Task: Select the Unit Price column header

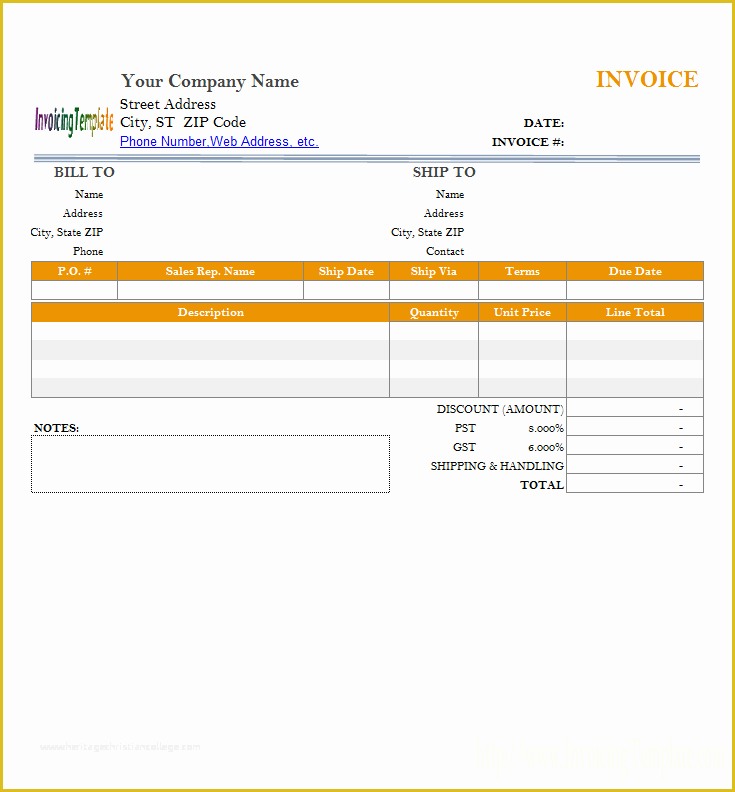Action: coord(522,312)
